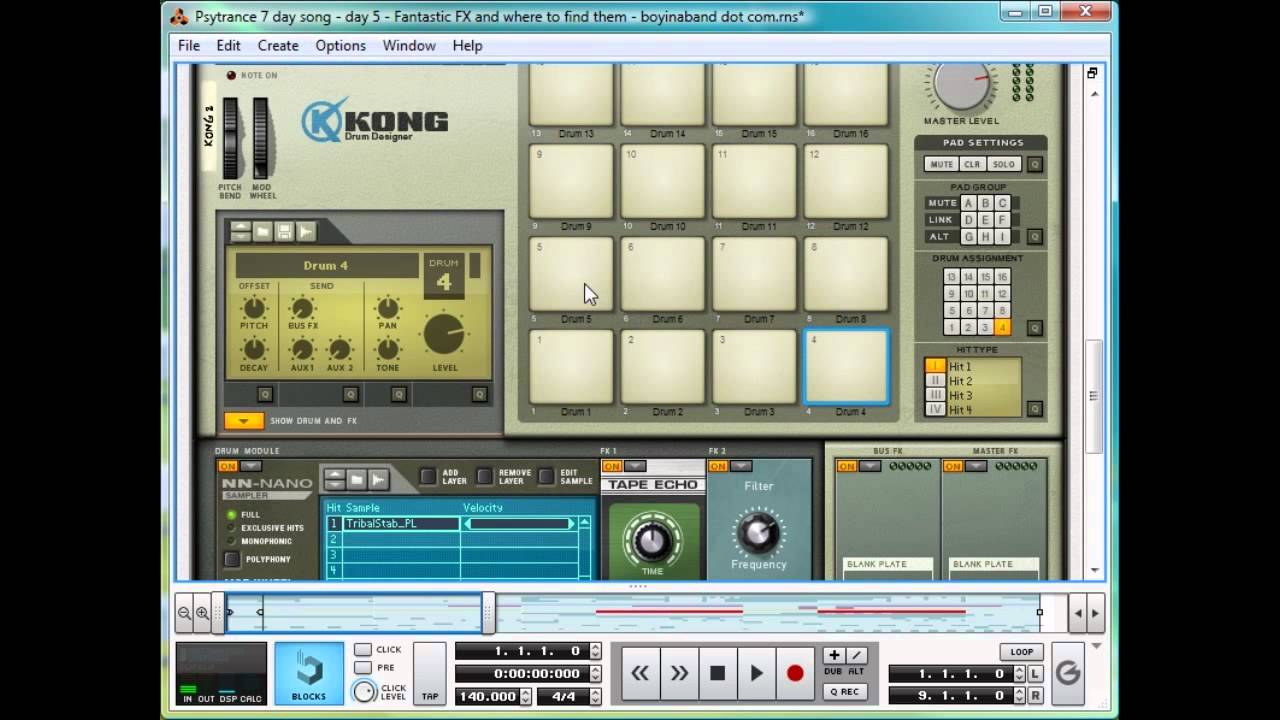
Task: Open the File menu
Action: (189, 45)
